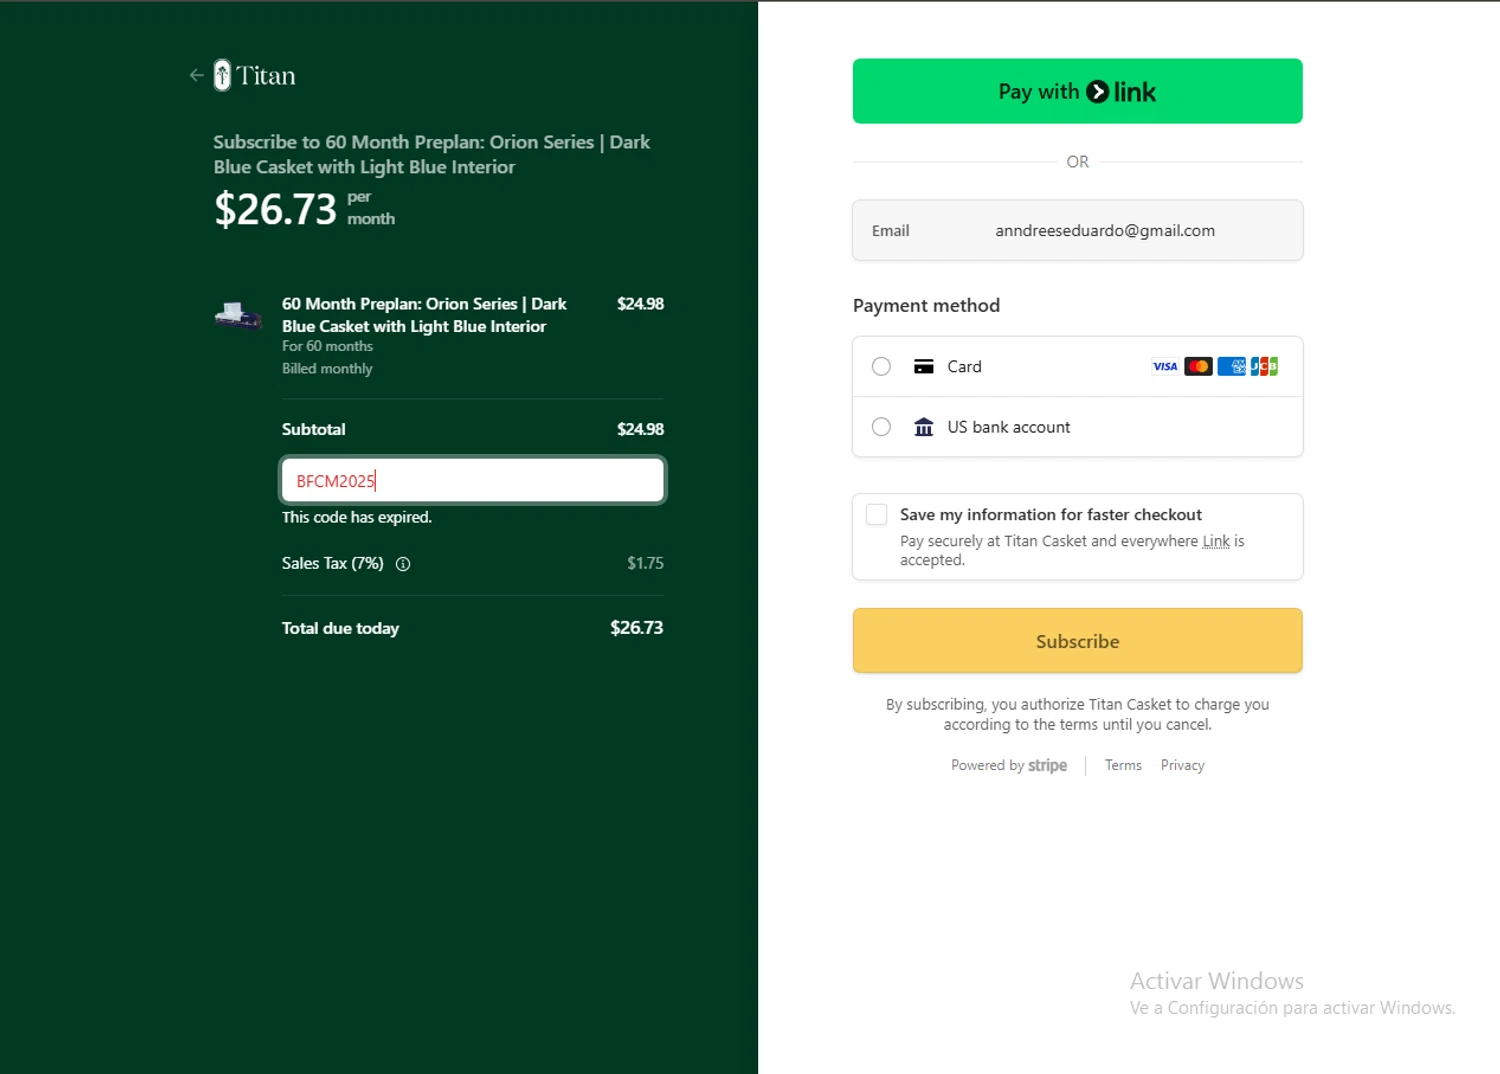Click the 'This code has expired.' message
The image size is (1500, 1074).
point(357,517)
